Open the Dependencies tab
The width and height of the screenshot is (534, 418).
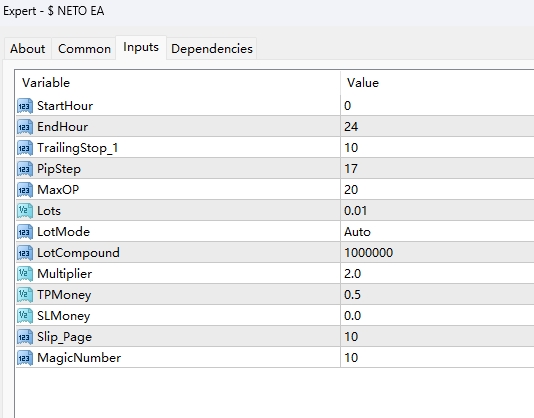(212, 49)
